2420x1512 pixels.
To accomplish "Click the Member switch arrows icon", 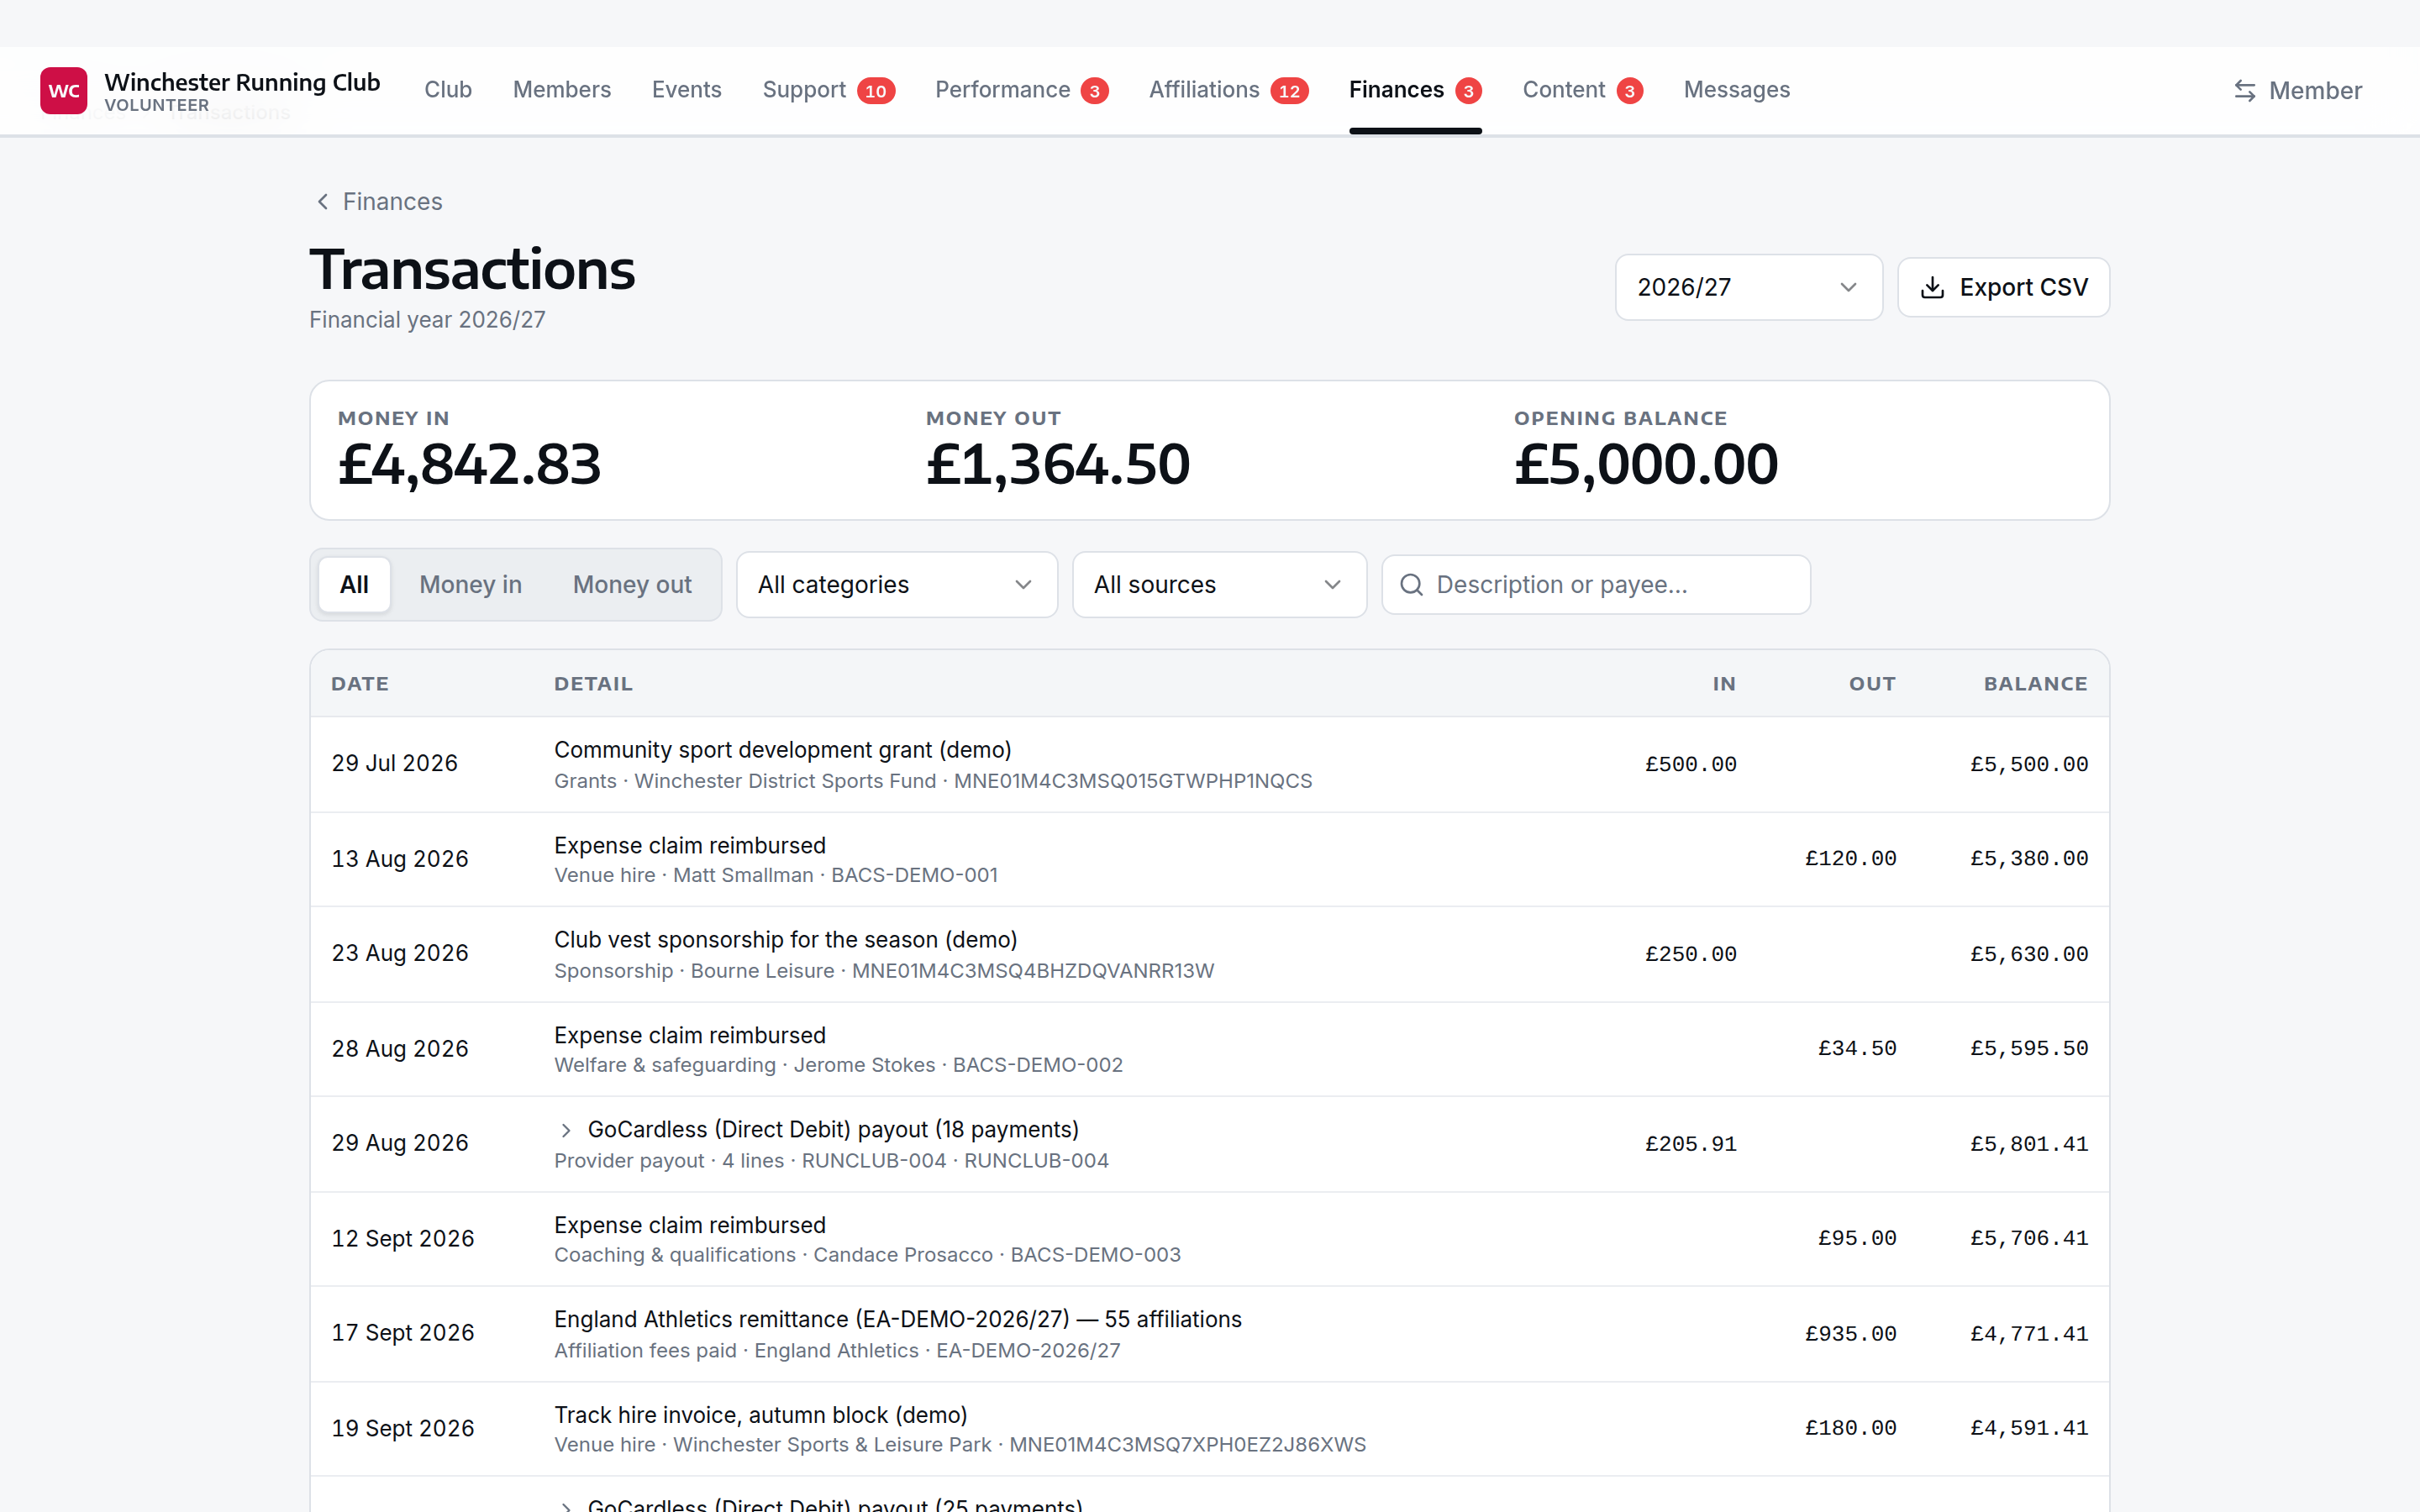I will coord(2245,91).
